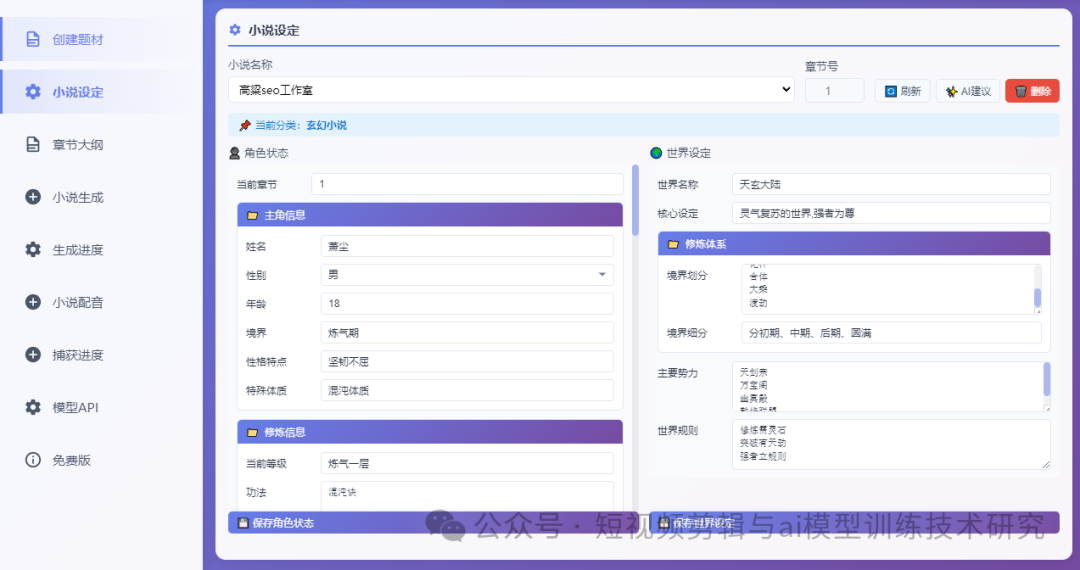Click the 世界名称 field showing 天玄大陆
Image resolution: width=1080 pixels, height=570 pixels.
[891, 184]
